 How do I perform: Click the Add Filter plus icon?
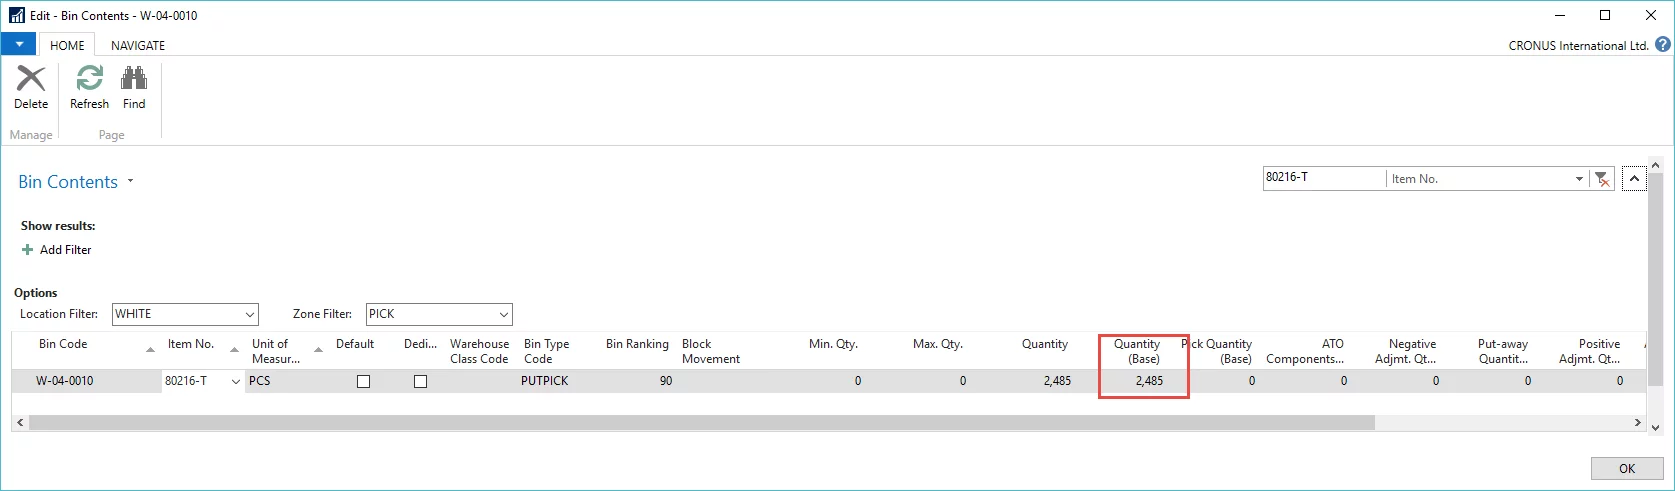tap(27, 250)
